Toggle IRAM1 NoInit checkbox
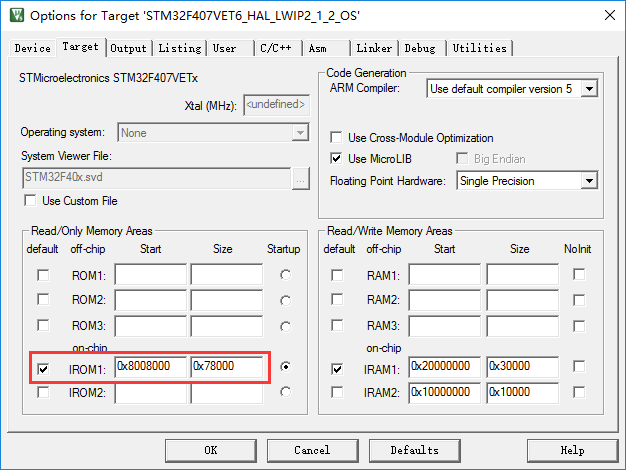Viewport: 626px width, 470px height. [x=579, y=366]
